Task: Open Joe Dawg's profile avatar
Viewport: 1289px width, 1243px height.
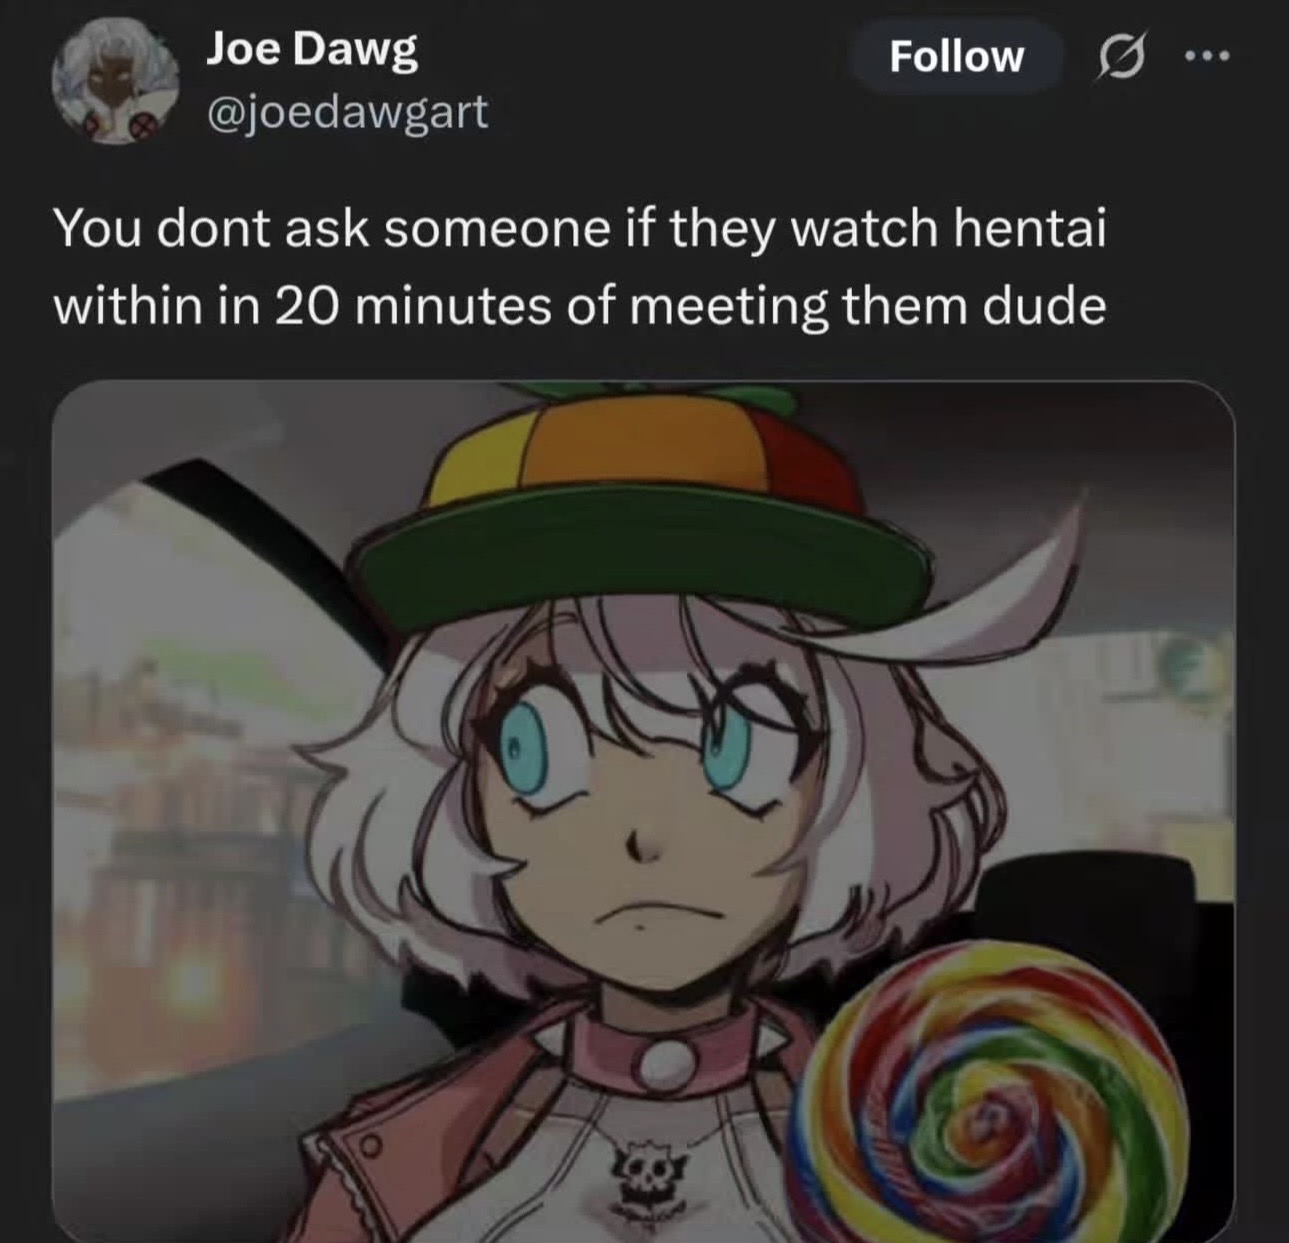Action: pyautogui.click(x=114, y=83)
